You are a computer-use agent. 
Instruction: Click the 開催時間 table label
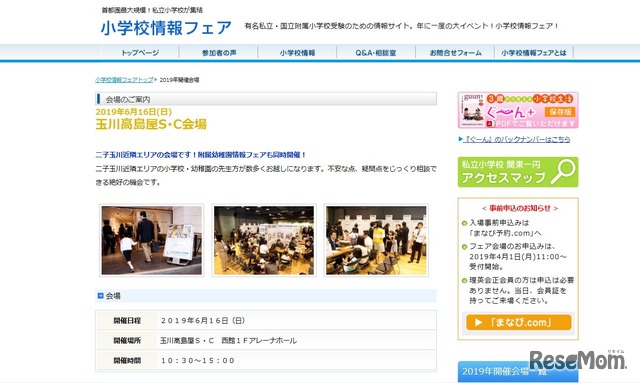coord(127,361)
